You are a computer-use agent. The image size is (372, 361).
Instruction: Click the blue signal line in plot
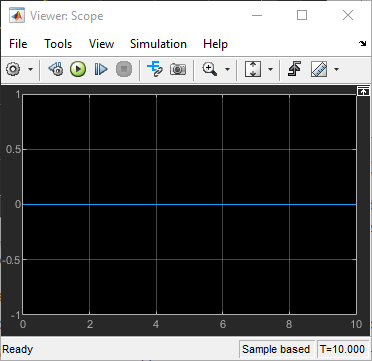189,204
